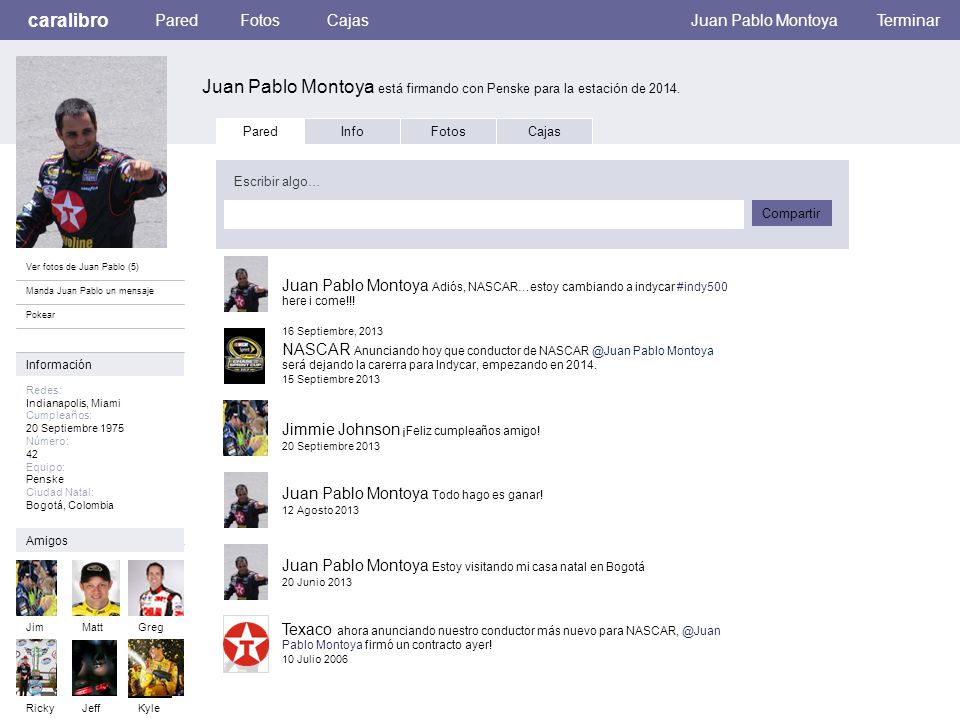Viewport: 960px width, 720px height.
Task: Click the profile name heading Juan Pablo Montoya
Action: [x=288, y=86]
